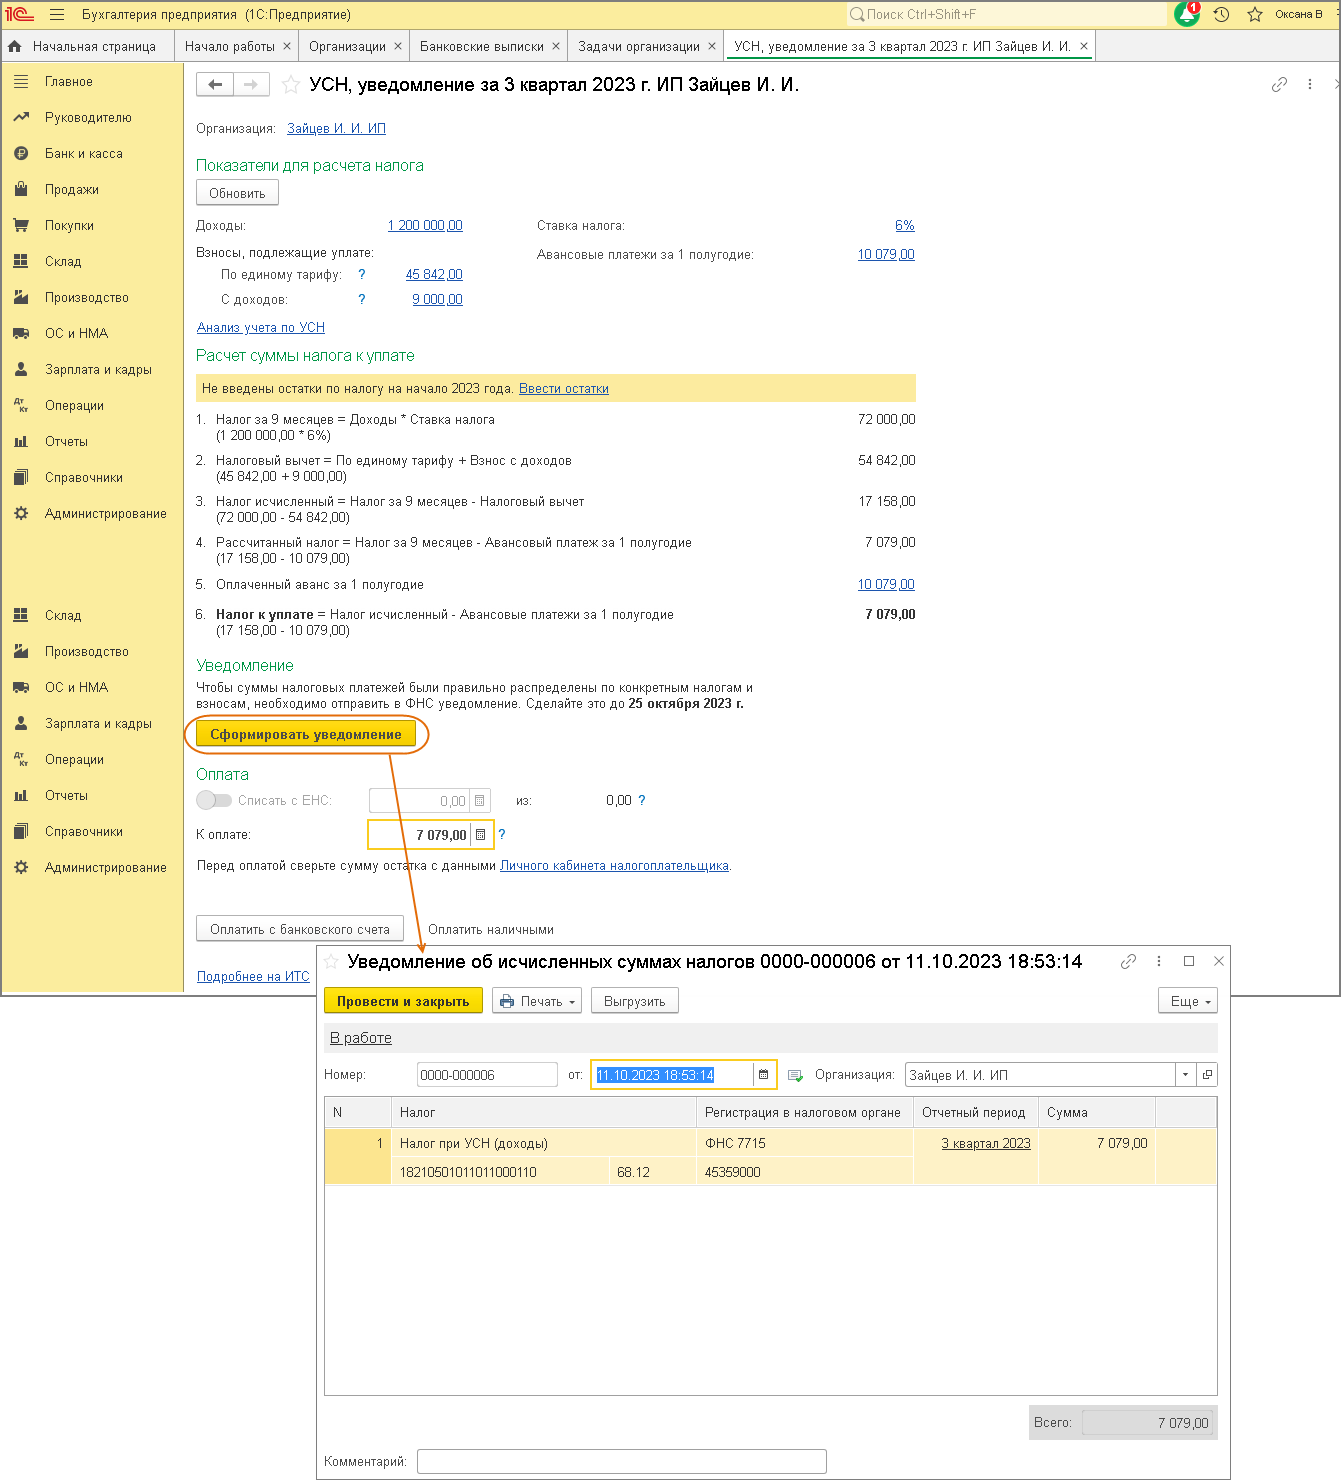
Task: Go forward with the right arrow button
Action: coord(251,85)
